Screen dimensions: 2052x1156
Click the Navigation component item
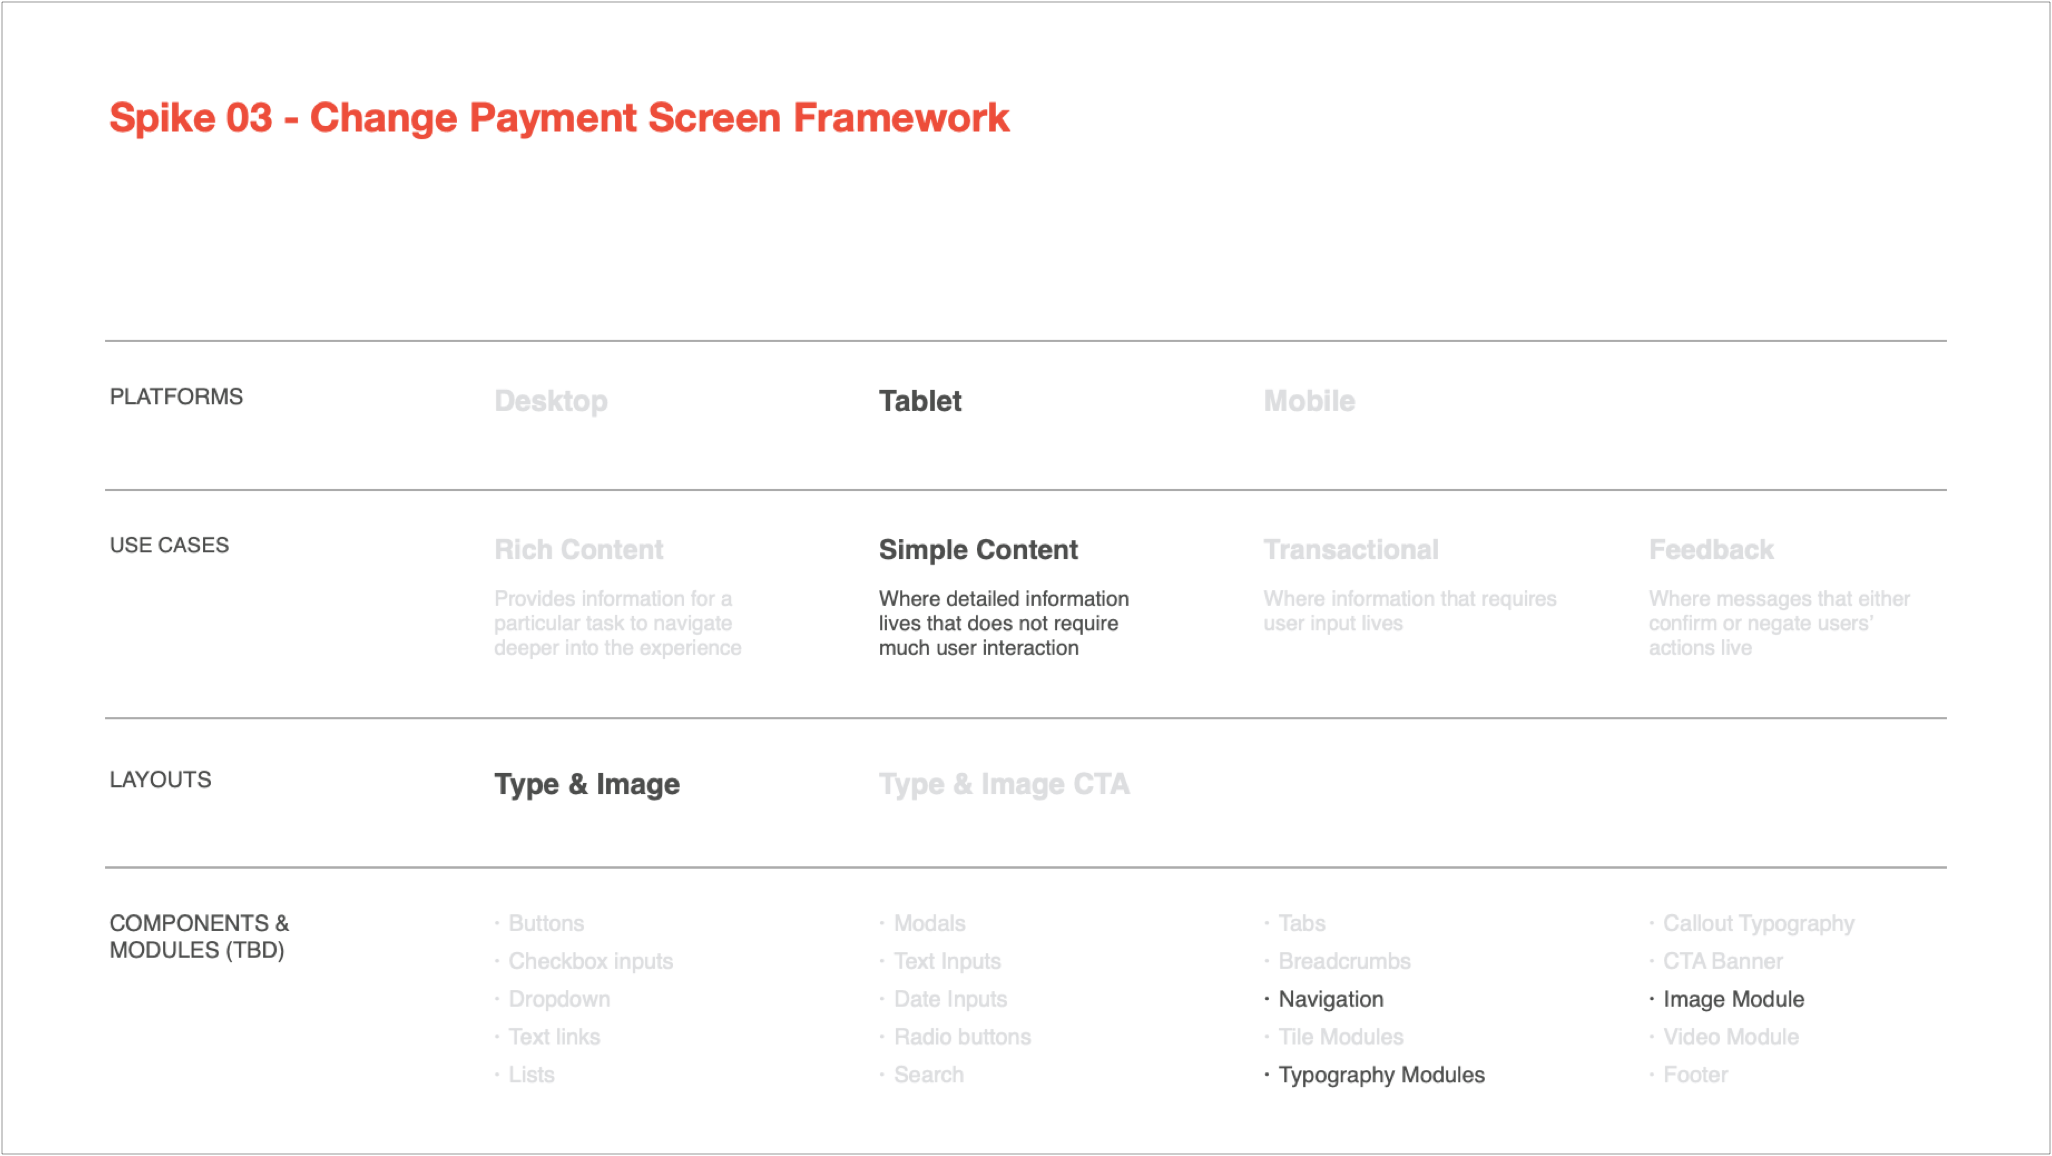pos(1330,999)
